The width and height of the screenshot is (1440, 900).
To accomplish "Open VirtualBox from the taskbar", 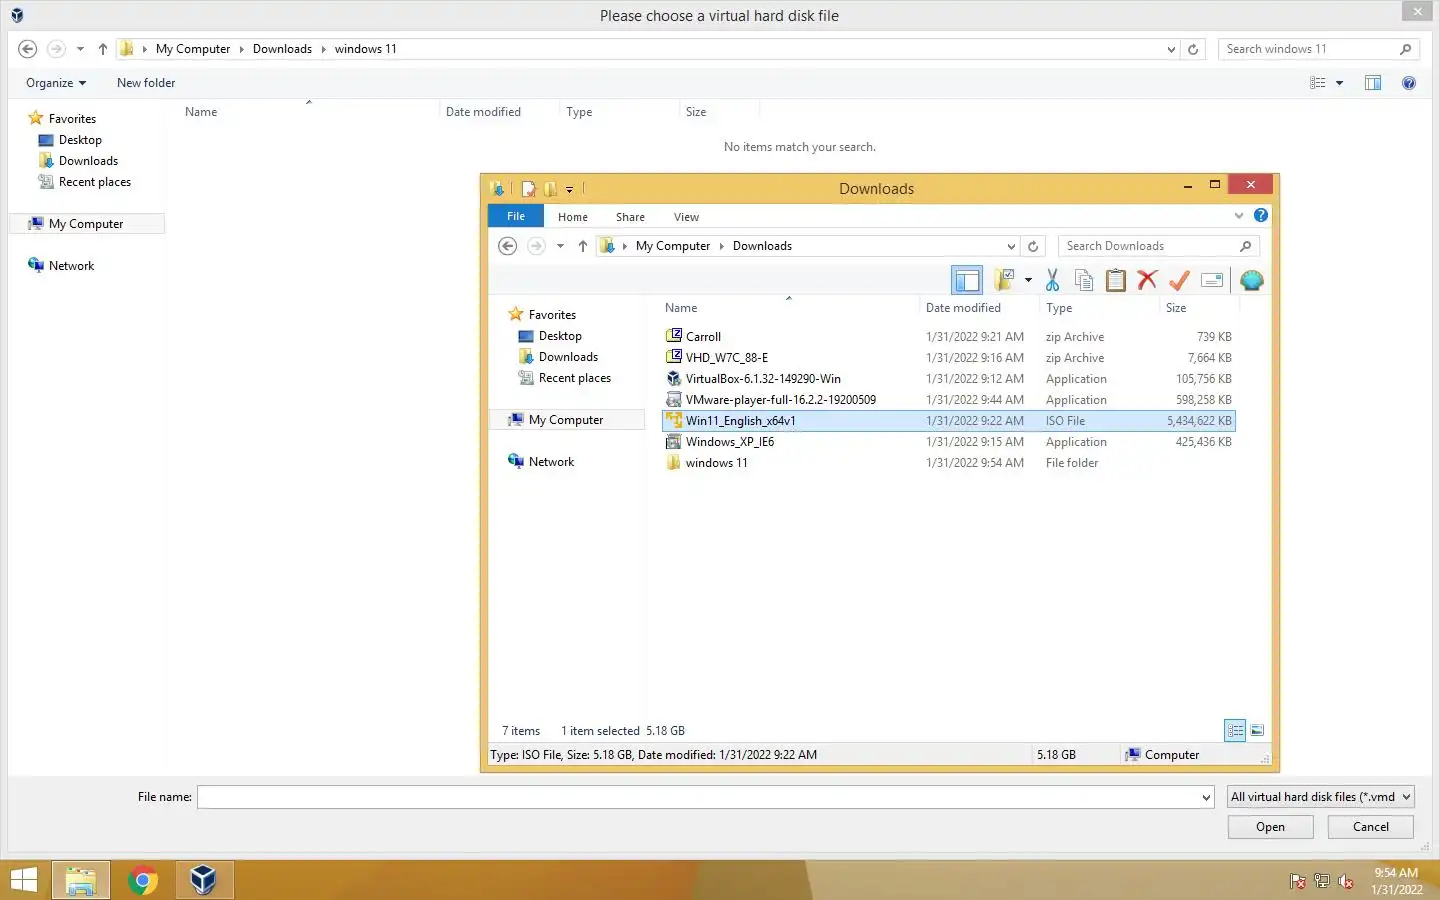I will (204, 881).
